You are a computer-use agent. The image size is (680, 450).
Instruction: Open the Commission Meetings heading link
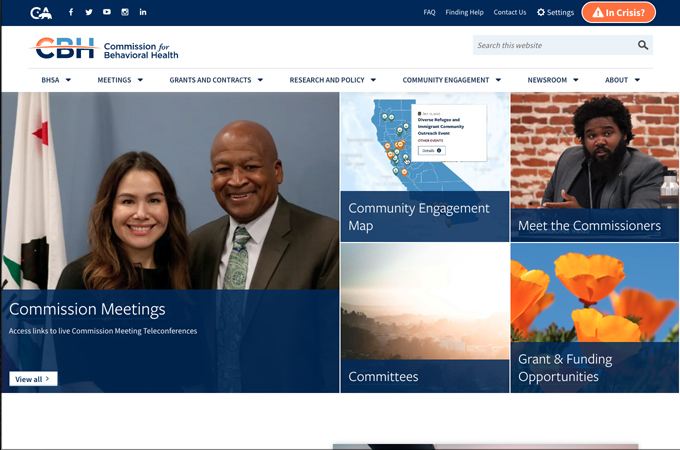click(87, 309)
